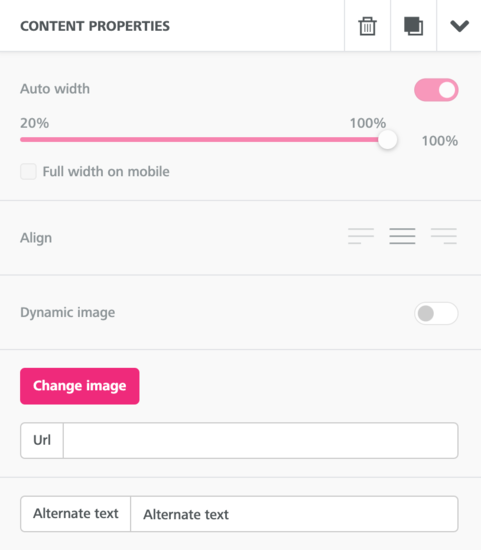Select right alignment icon
The image size is (481, 550).
click(444, 236)
